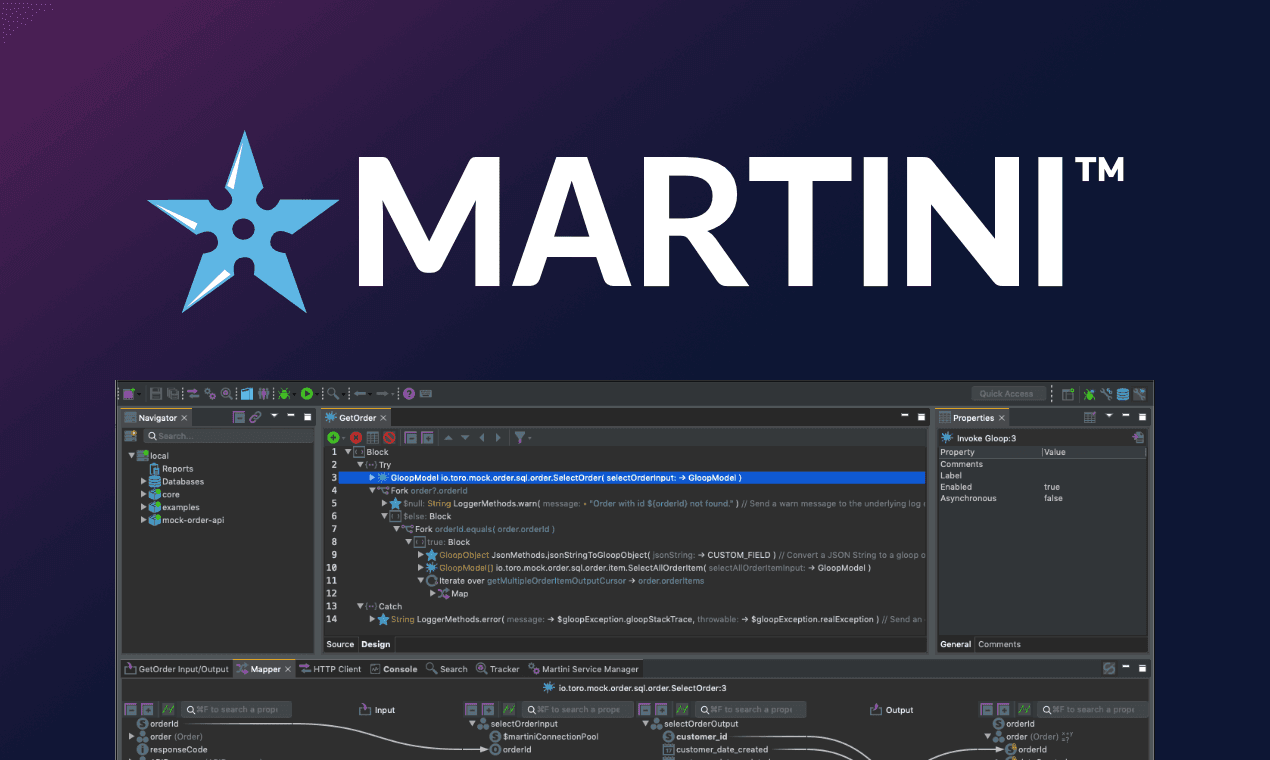Move step up with the up arrow
The image size is (1270, 760).
click(448, 437)
